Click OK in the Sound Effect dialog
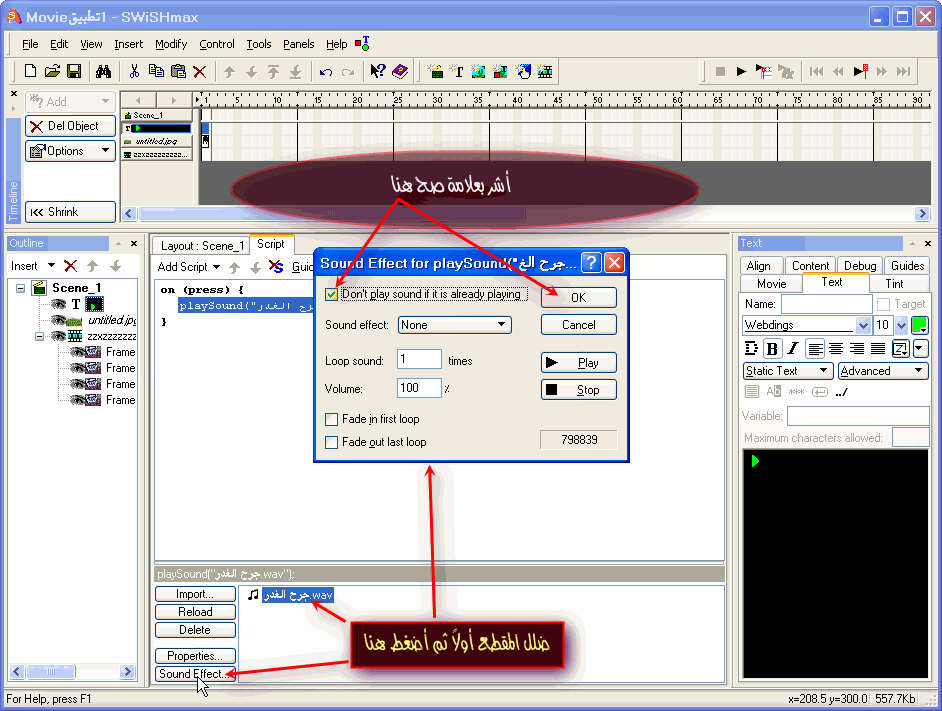This screenshot has width=942, height=711. (579, 298)
